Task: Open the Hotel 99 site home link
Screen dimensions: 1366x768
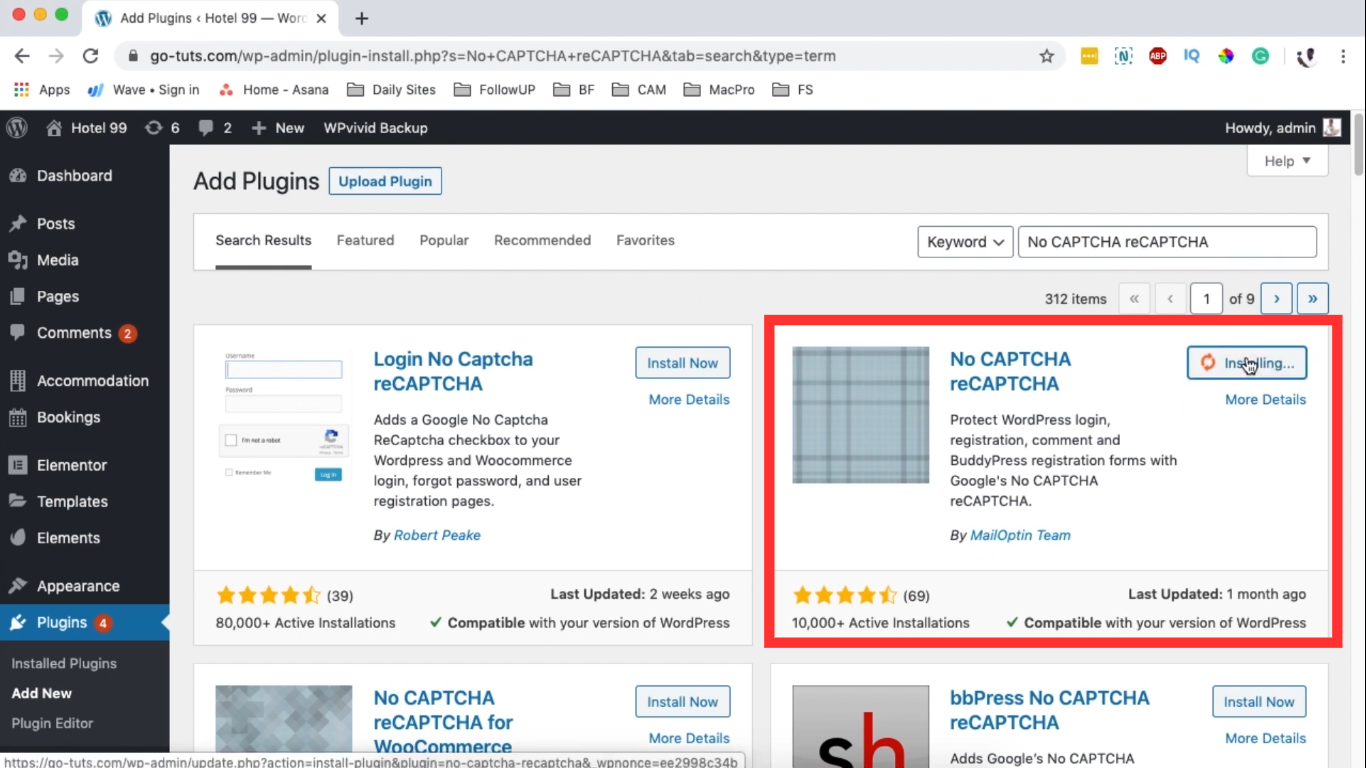Action: 86,128
